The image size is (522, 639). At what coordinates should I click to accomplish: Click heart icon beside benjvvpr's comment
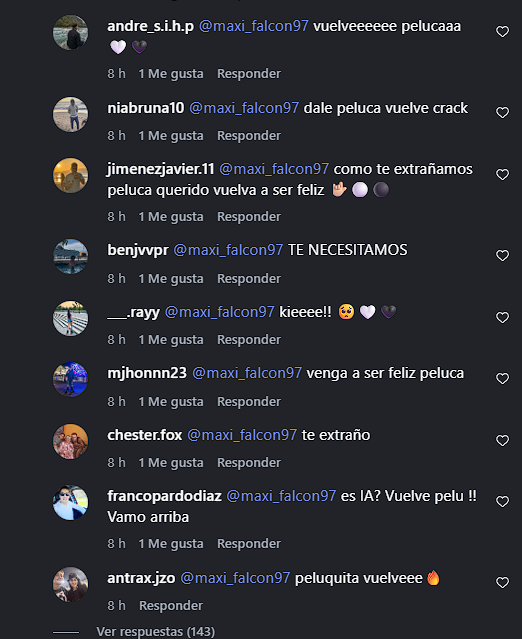coord(502,256)
